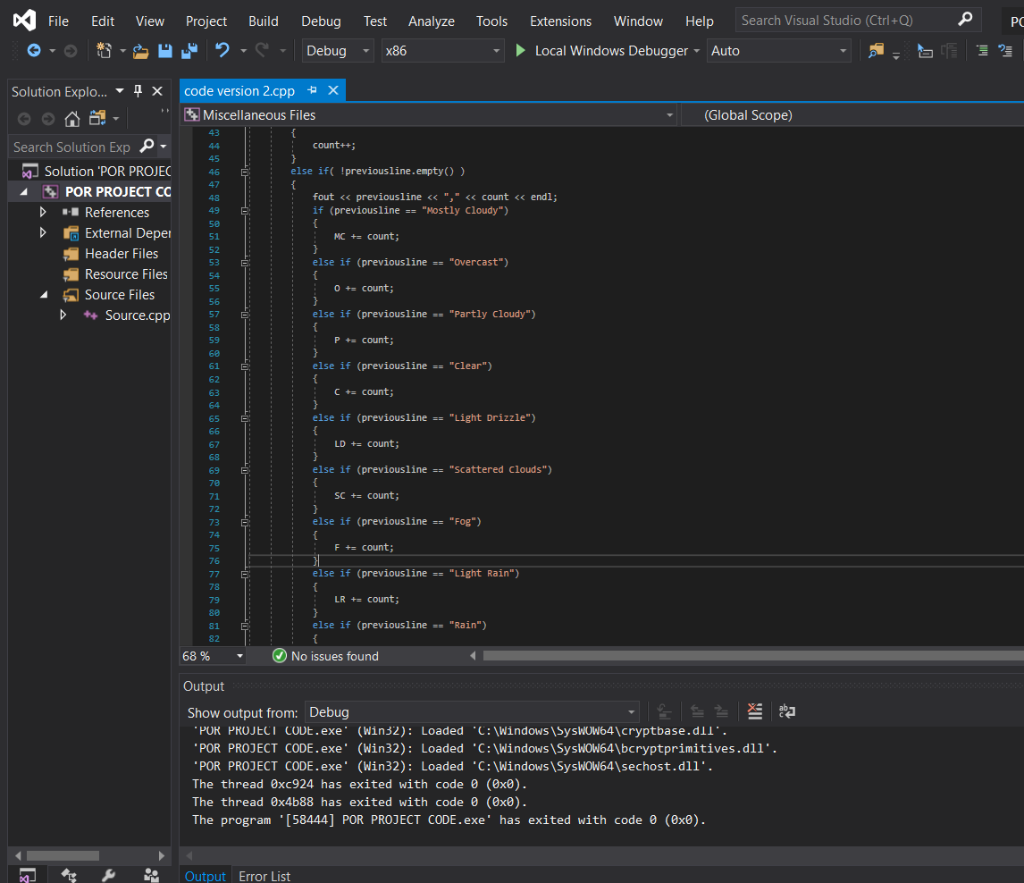Open the New Project icon
The height and width of the screenshot is (883, 1024).
pyautogui.click(x=104, y=50)
